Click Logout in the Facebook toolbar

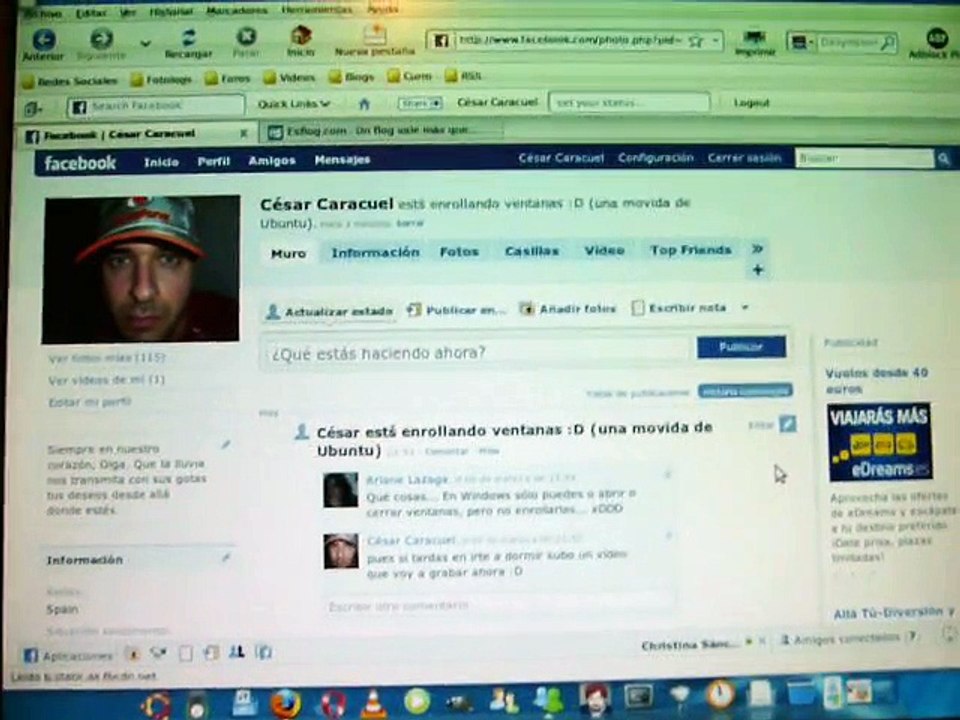[x=751, y=102]
